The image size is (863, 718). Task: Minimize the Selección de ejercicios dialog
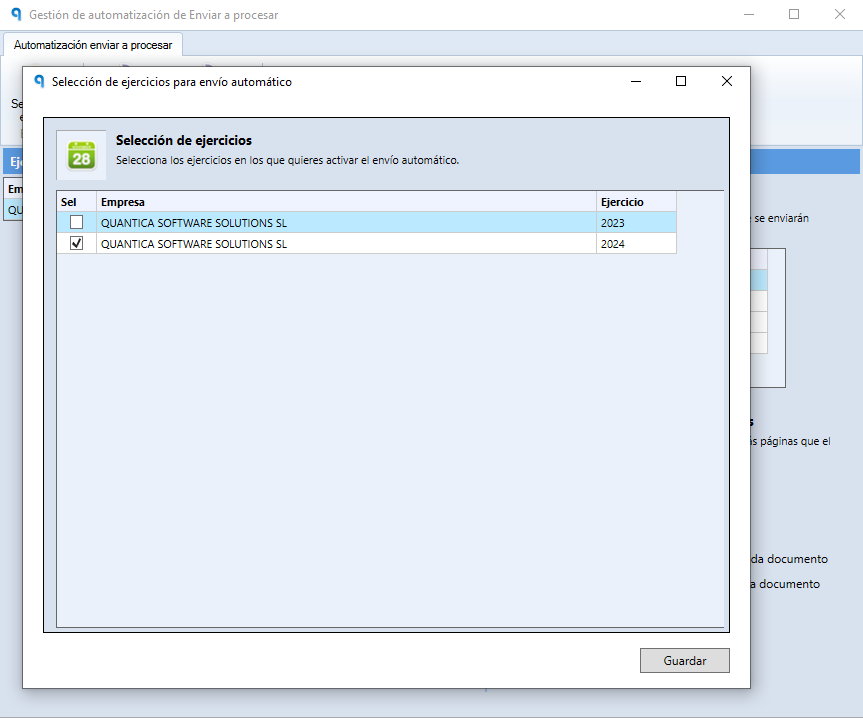[x=636, y=81]
